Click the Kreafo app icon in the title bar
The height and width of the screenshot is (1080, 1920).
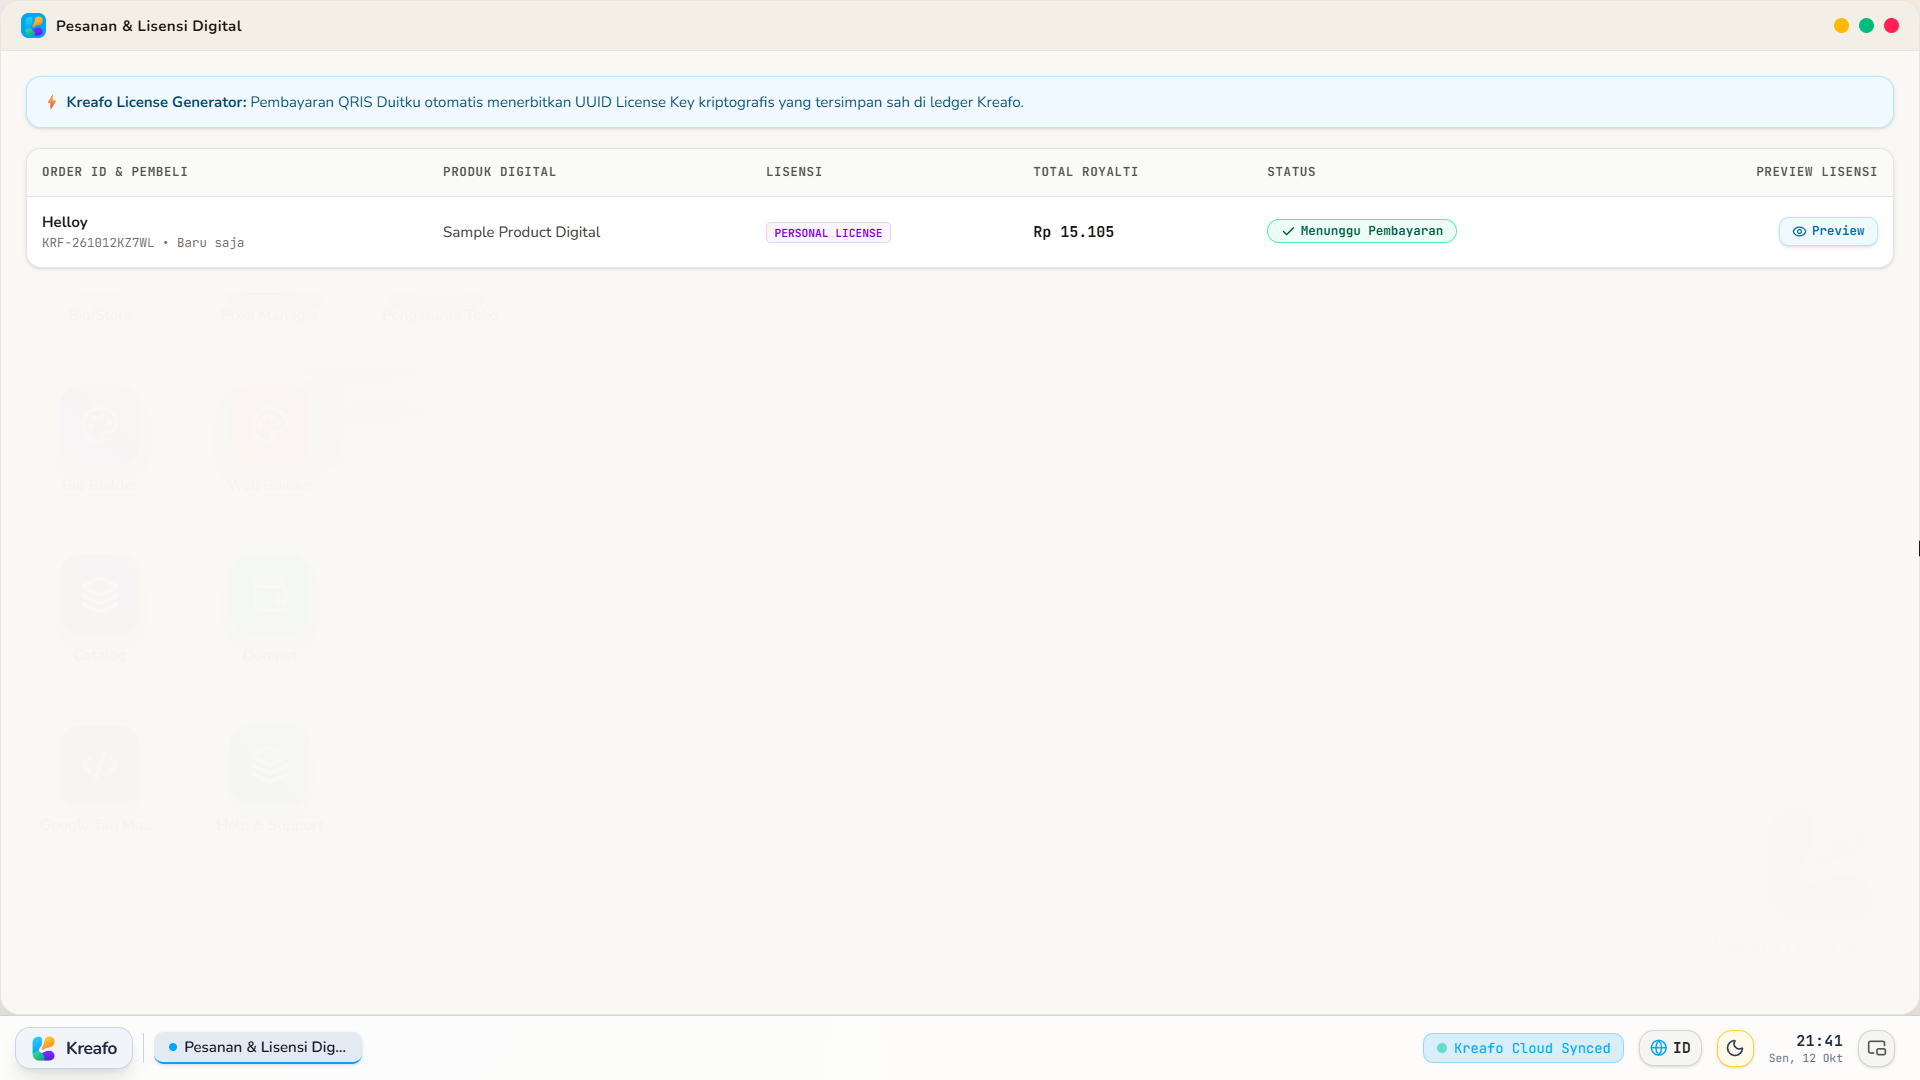pyautogui.click(x=33, y=26)
